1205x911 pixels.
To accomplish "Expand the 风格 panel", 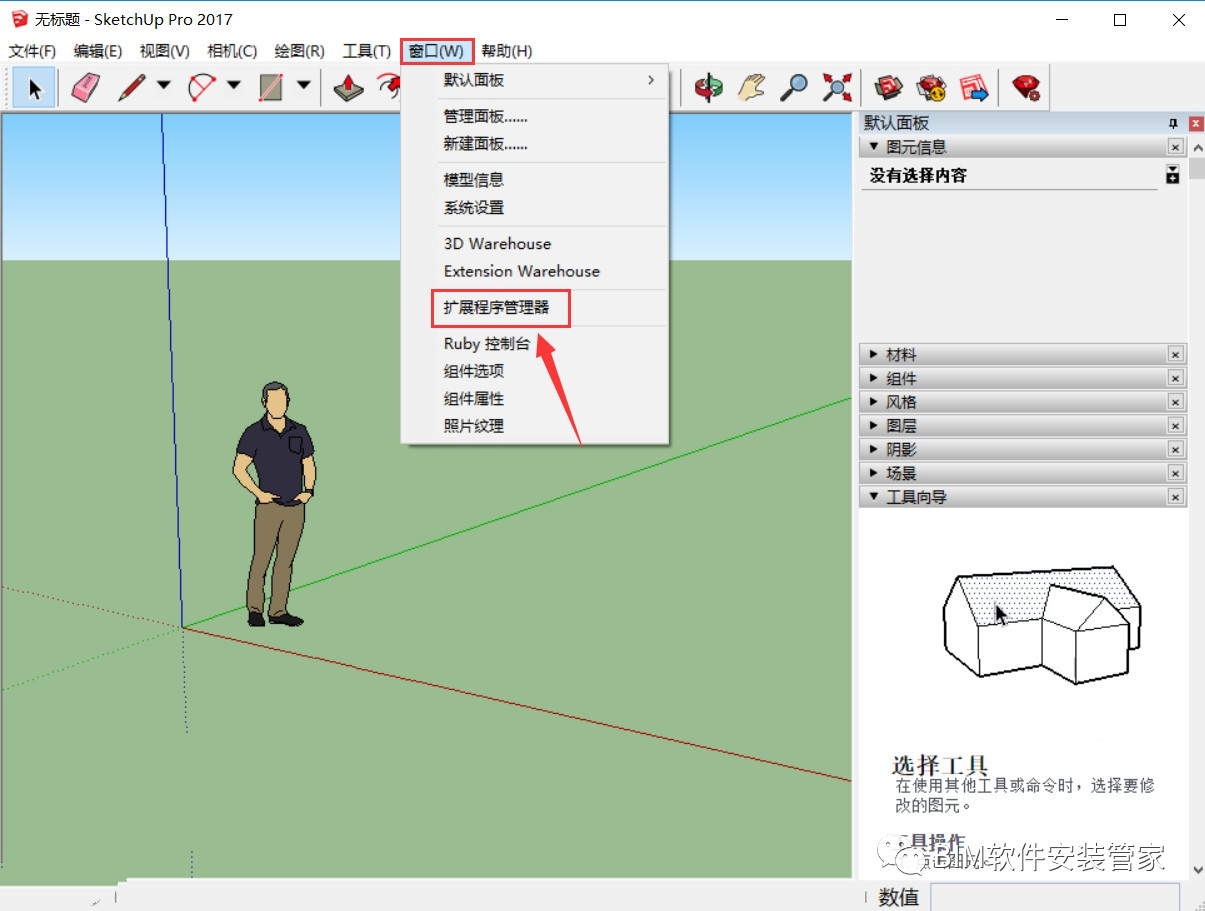I will pyautogui.click(x=1022, y=402).
